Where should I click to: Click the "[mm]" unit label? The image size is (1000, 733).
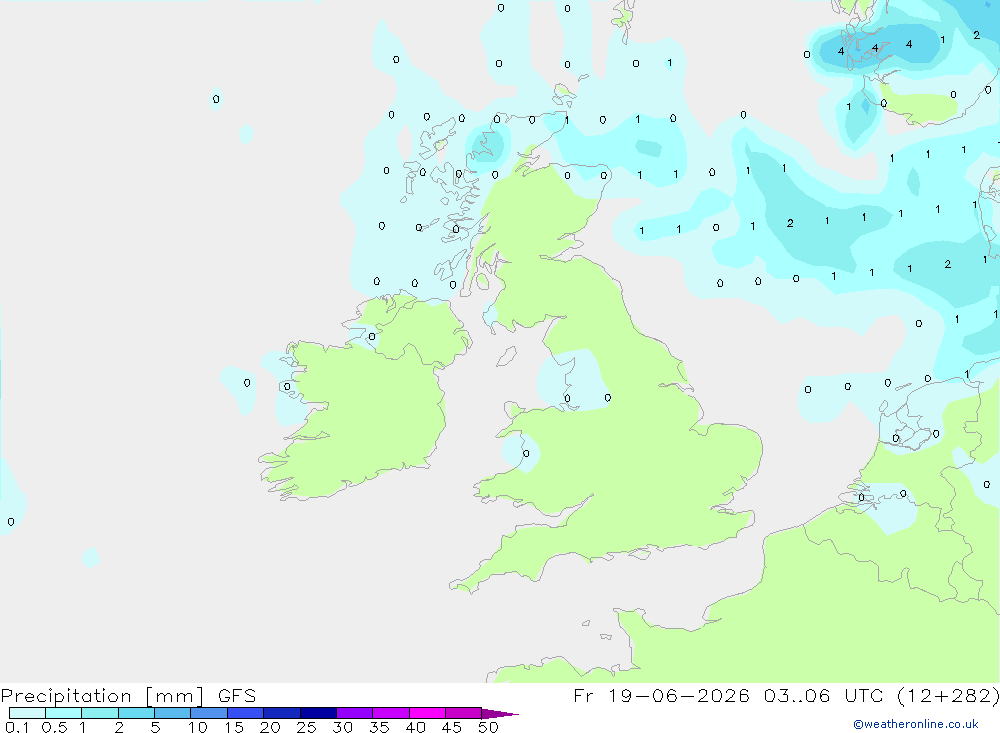pyautogui.click(x=175, y=695)
